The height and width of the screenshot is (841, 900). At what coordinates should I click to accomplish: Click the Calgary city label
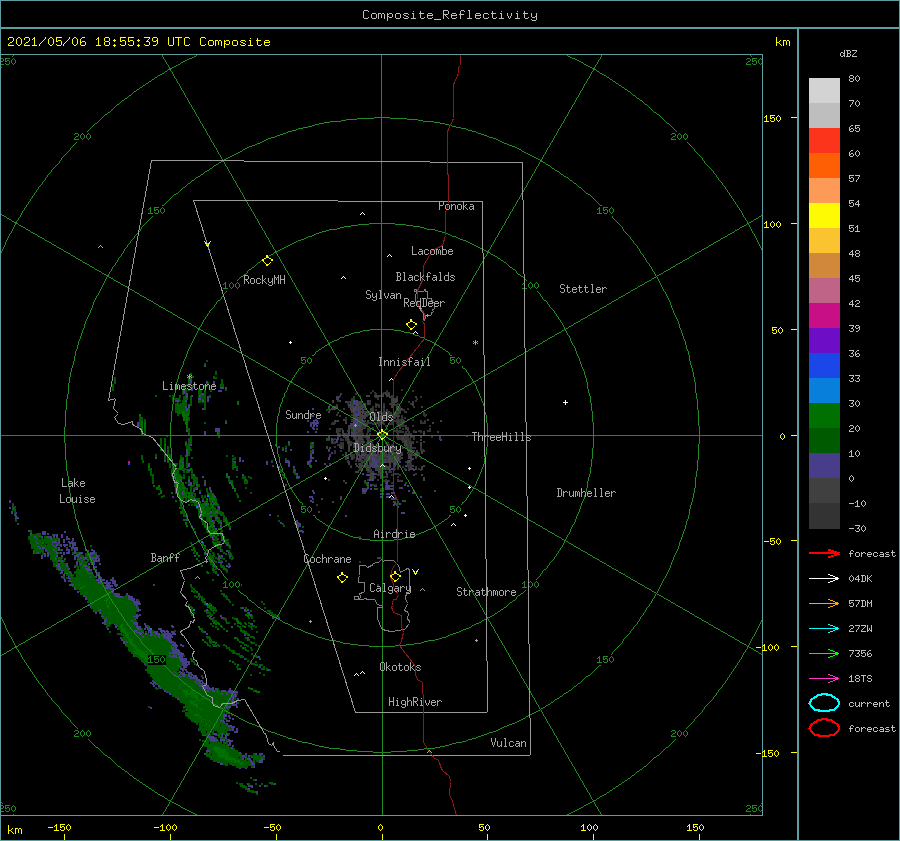pyautogui.click(x=390, y=588)
